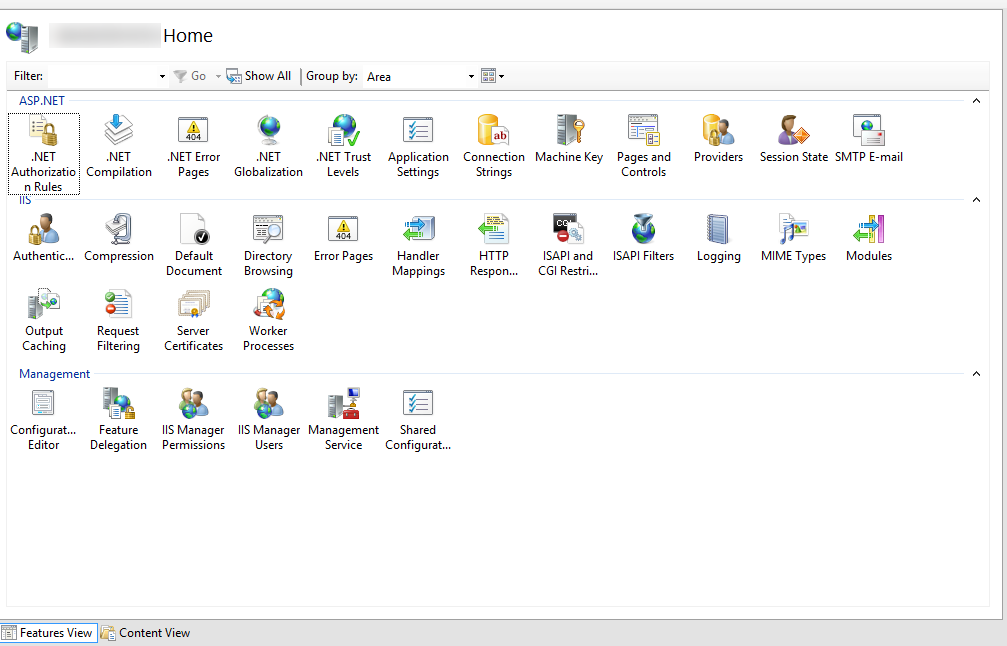
Task: Open the ISAPI Filters feature
Action: tap(643, 235)
